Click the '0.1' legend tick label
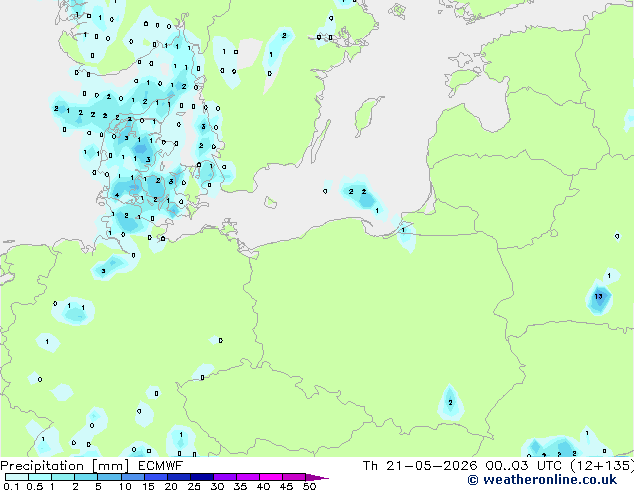This screenshot has width=634, height=490. [x=11, y=486]
